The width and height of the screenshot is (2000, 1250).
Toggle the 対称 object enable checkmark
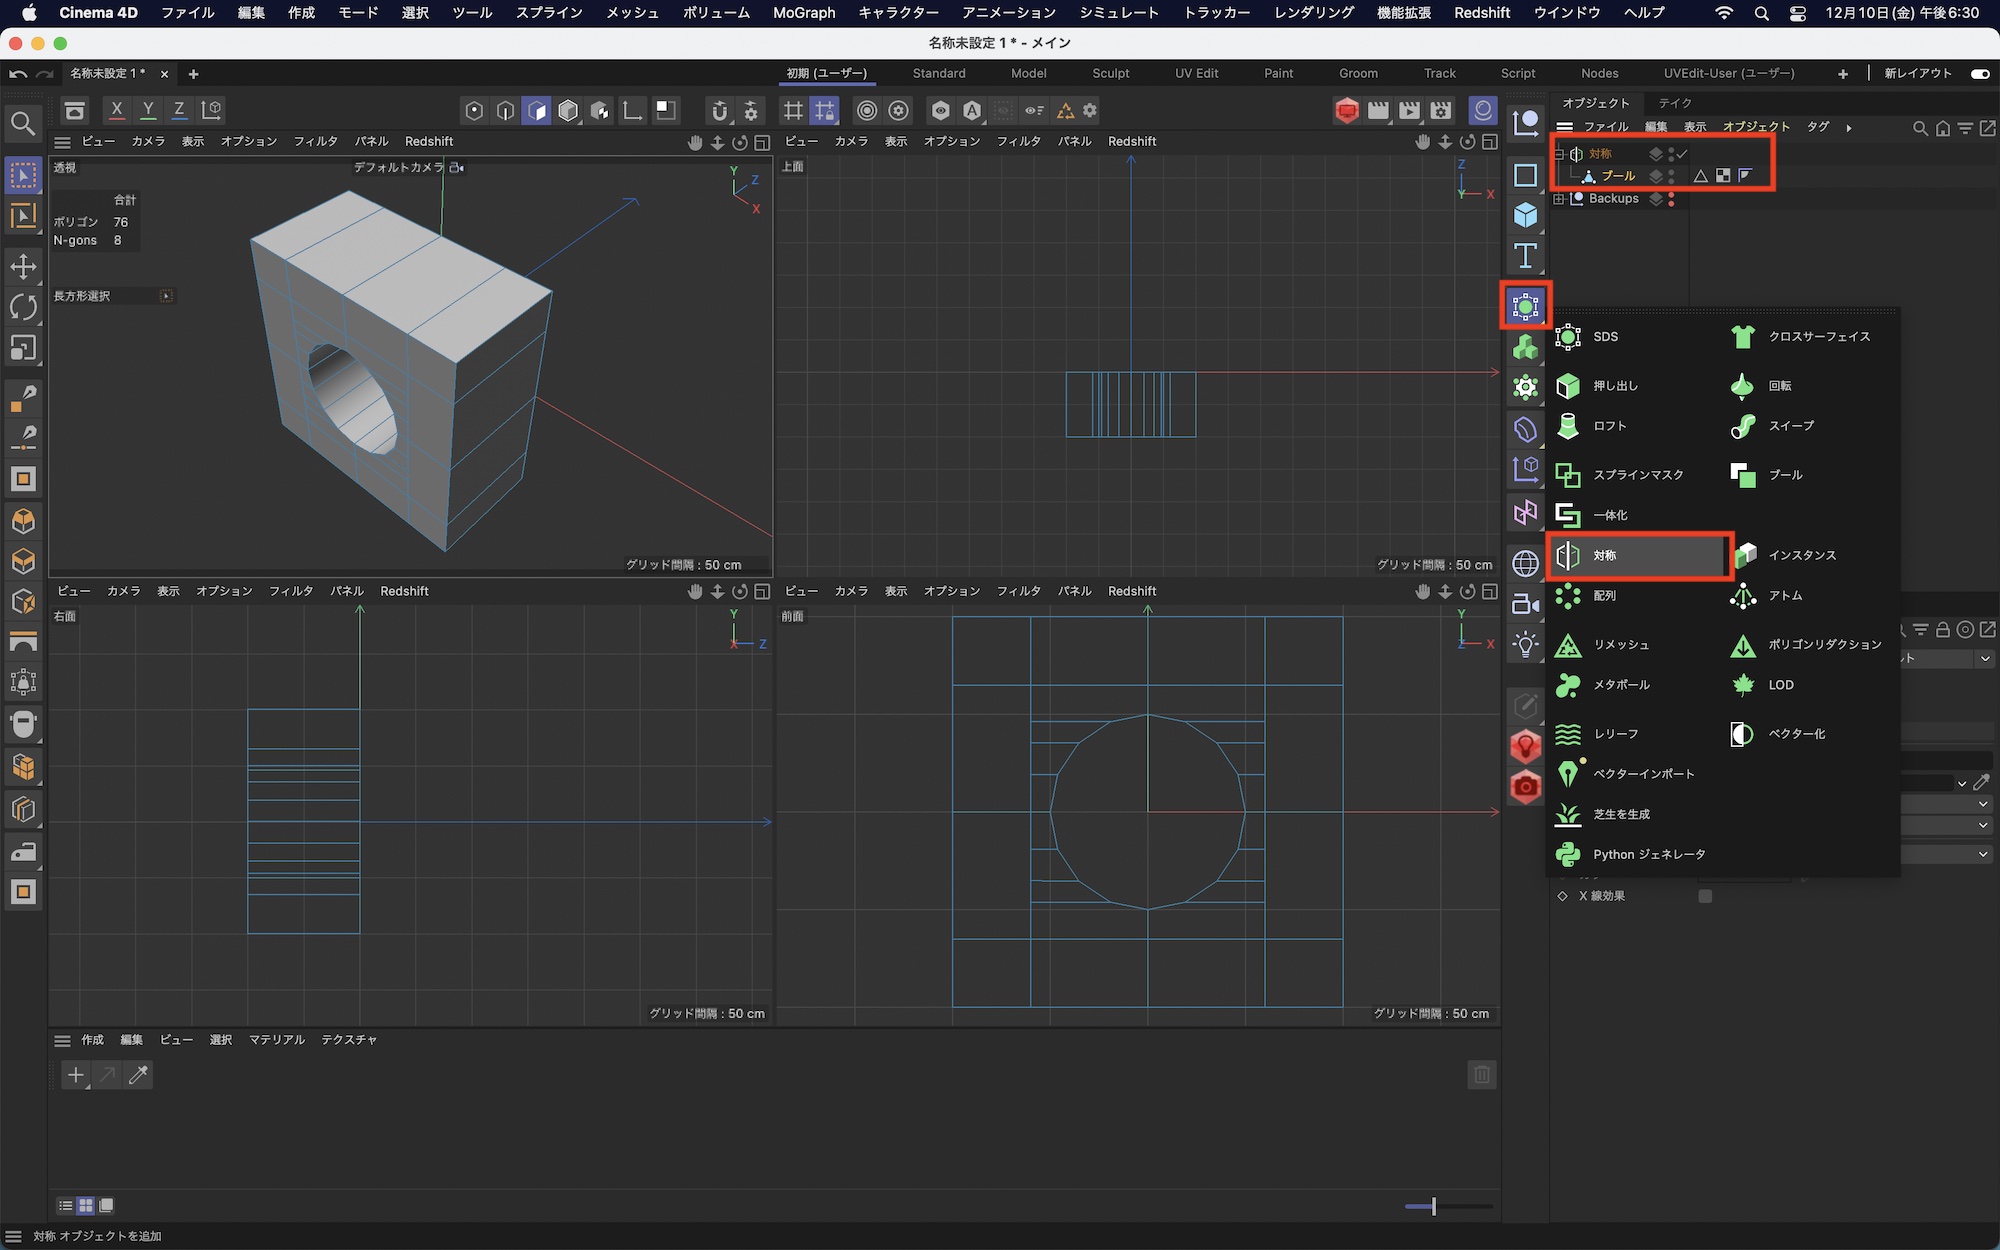[x=1683, y=154]
